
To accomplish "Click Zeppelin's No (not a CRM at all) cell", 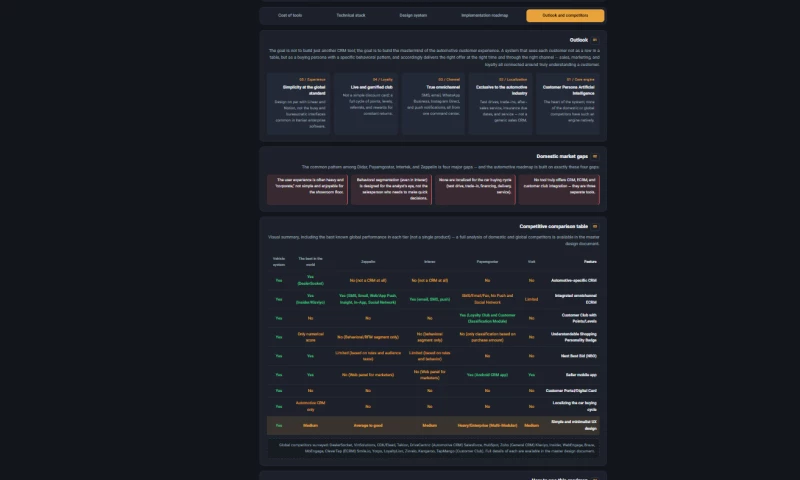I will (368, 281).
